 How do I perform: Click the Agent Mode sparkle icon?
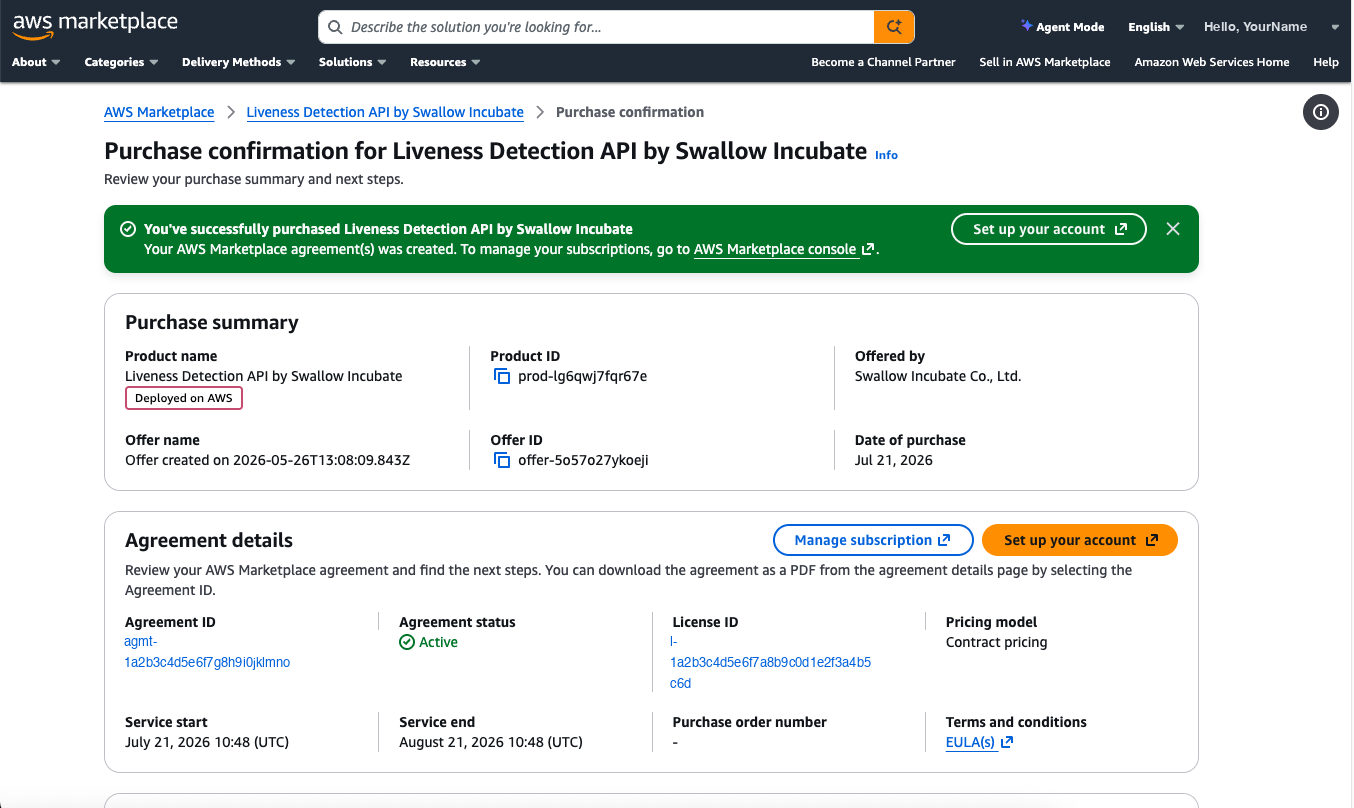[x=1026, y=27]
